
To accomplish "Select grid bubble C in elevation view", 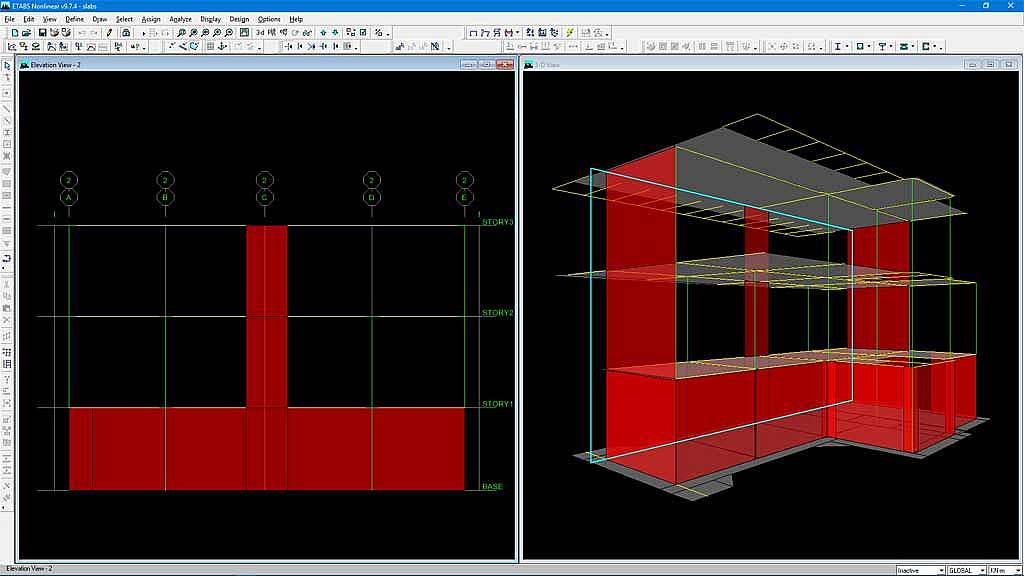I will click(264, 197).
